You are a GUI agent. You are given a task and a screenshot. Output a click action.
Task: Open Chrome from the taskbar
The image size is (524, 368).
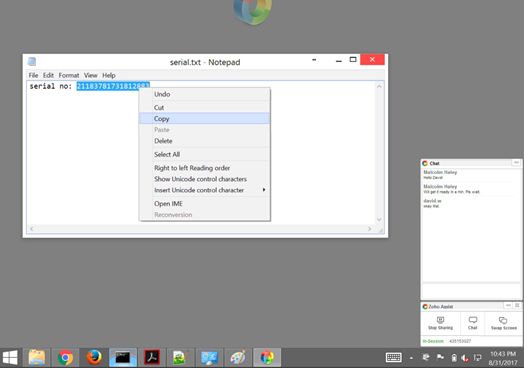click(65, 357)
